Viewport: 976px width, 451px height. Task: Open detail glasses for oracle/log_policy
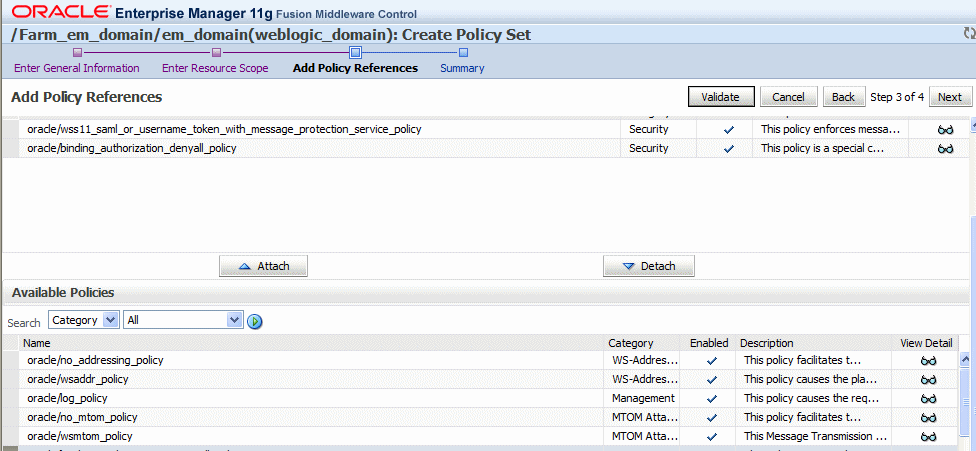928,398
